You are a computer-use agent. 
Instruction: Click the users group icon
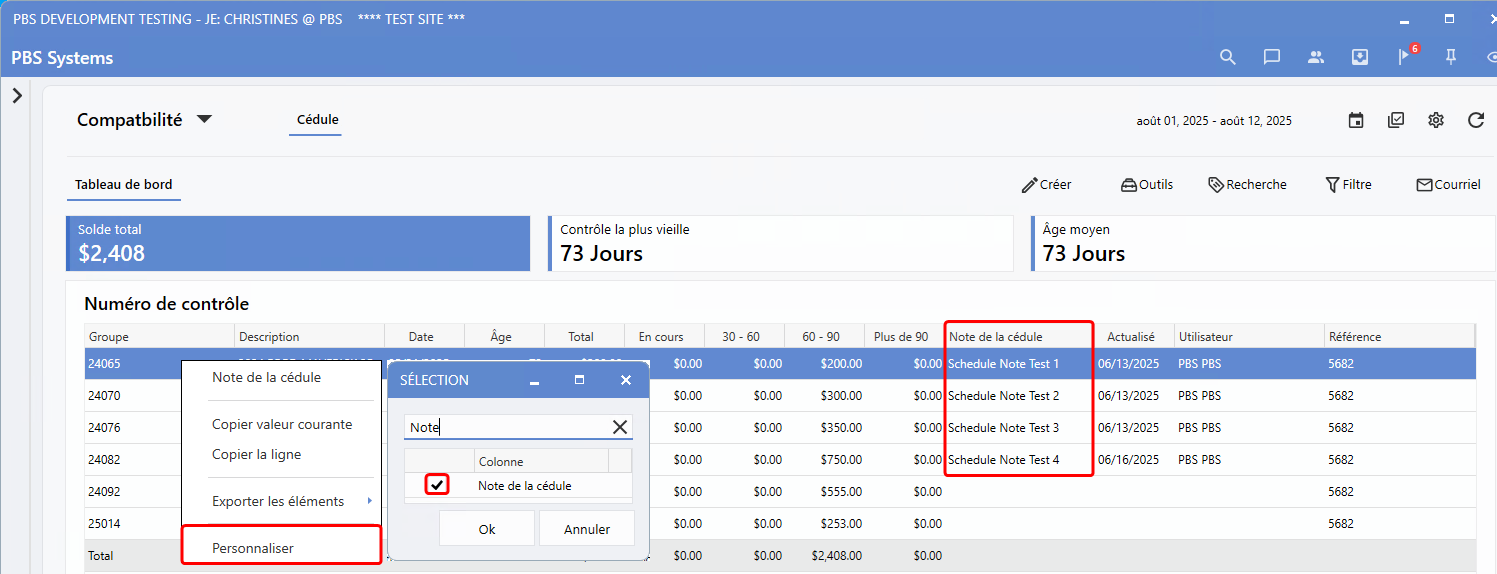click(1316, 57)
